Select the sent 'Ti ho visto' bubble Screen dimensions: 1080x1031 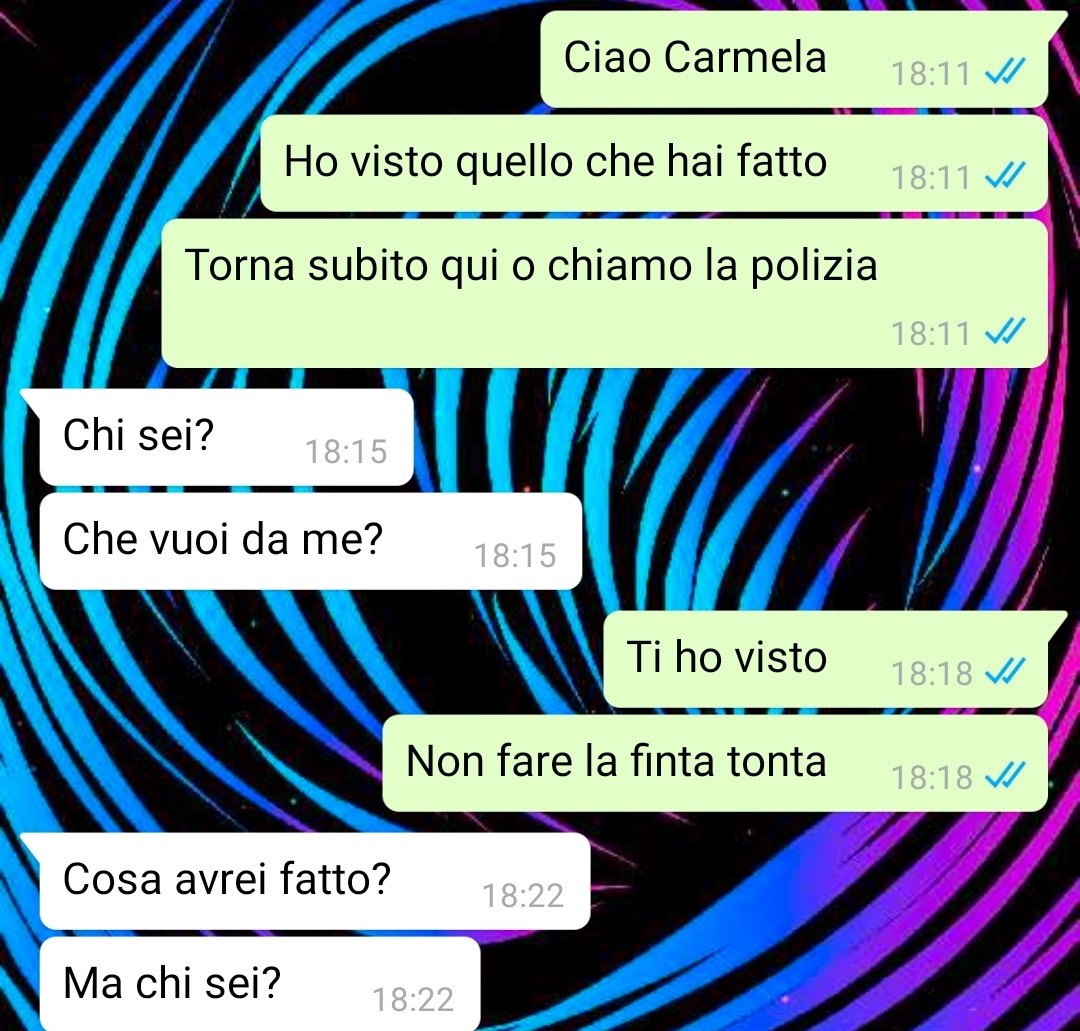point(826,659)
